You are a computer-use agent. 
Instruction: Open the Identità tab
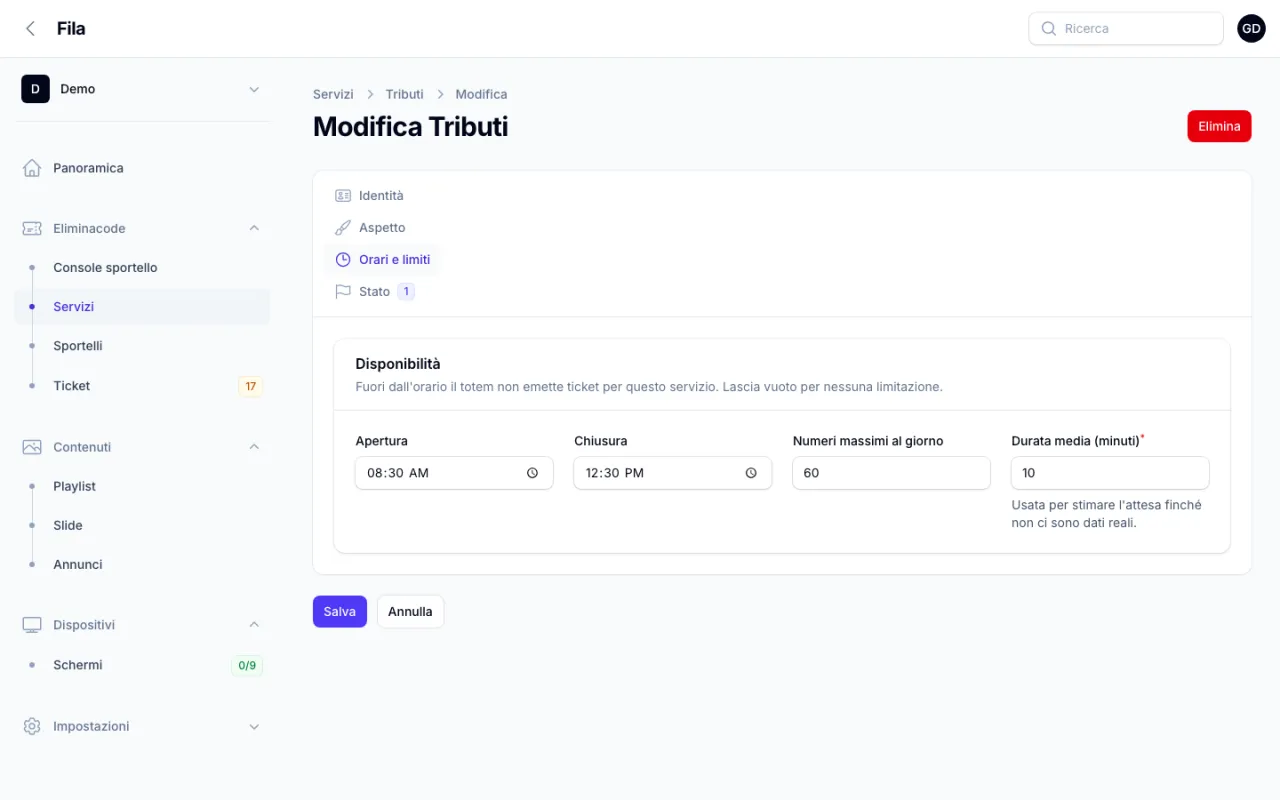pos(369,196)
